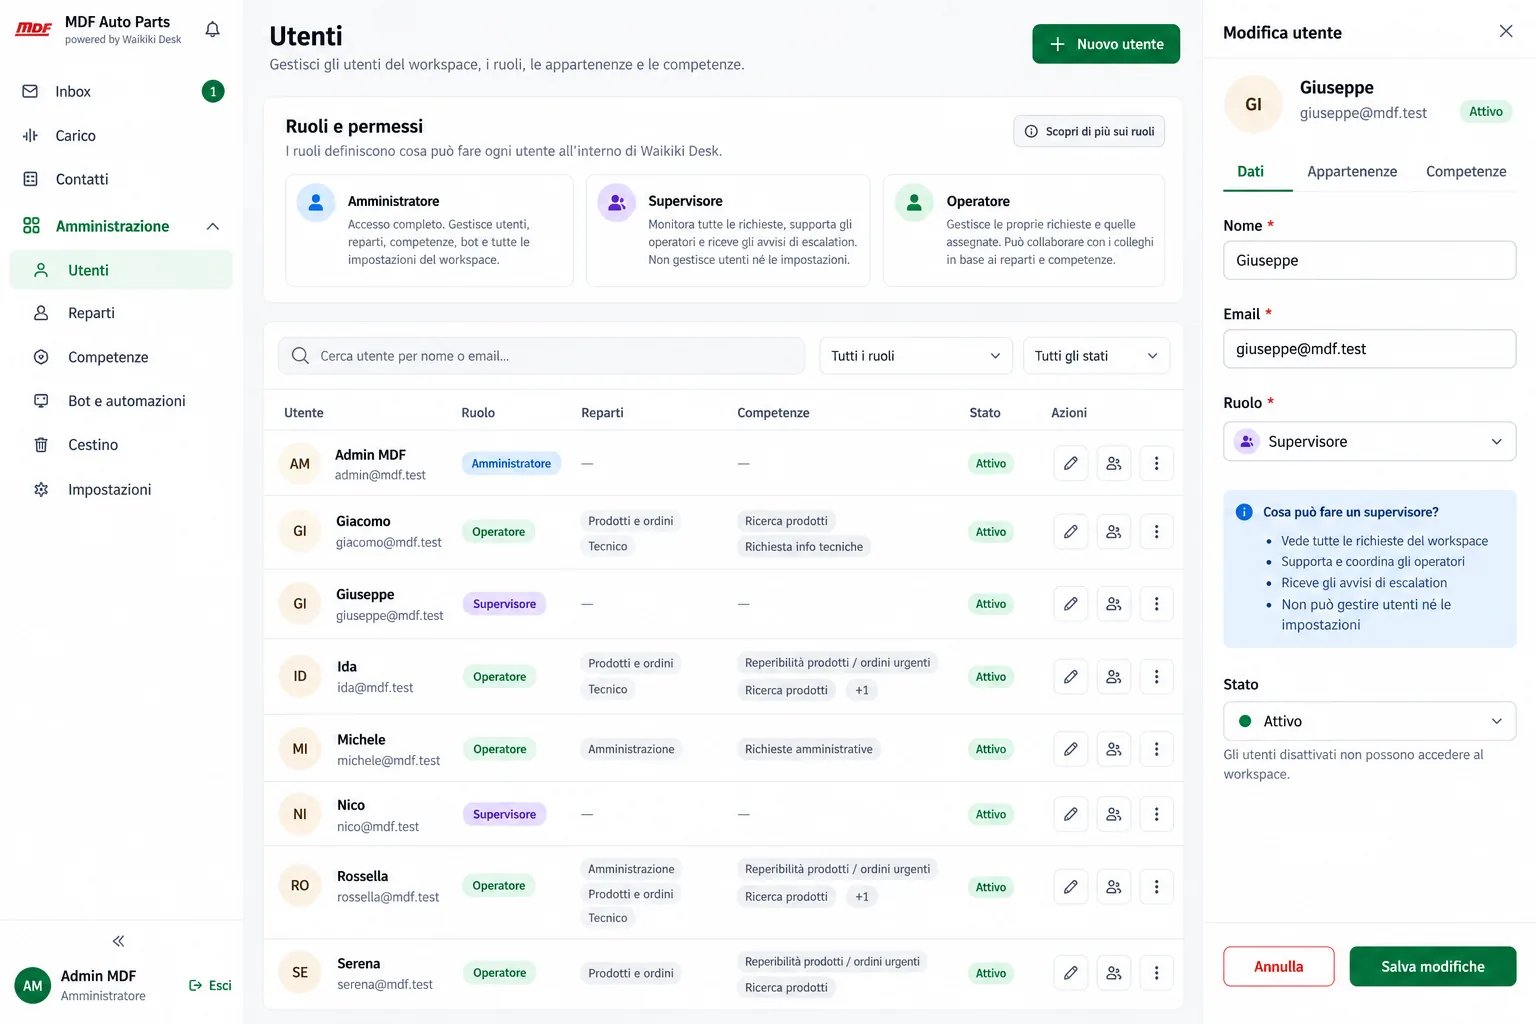Open Impostazioni in sidebar

[x=121, y=489]
